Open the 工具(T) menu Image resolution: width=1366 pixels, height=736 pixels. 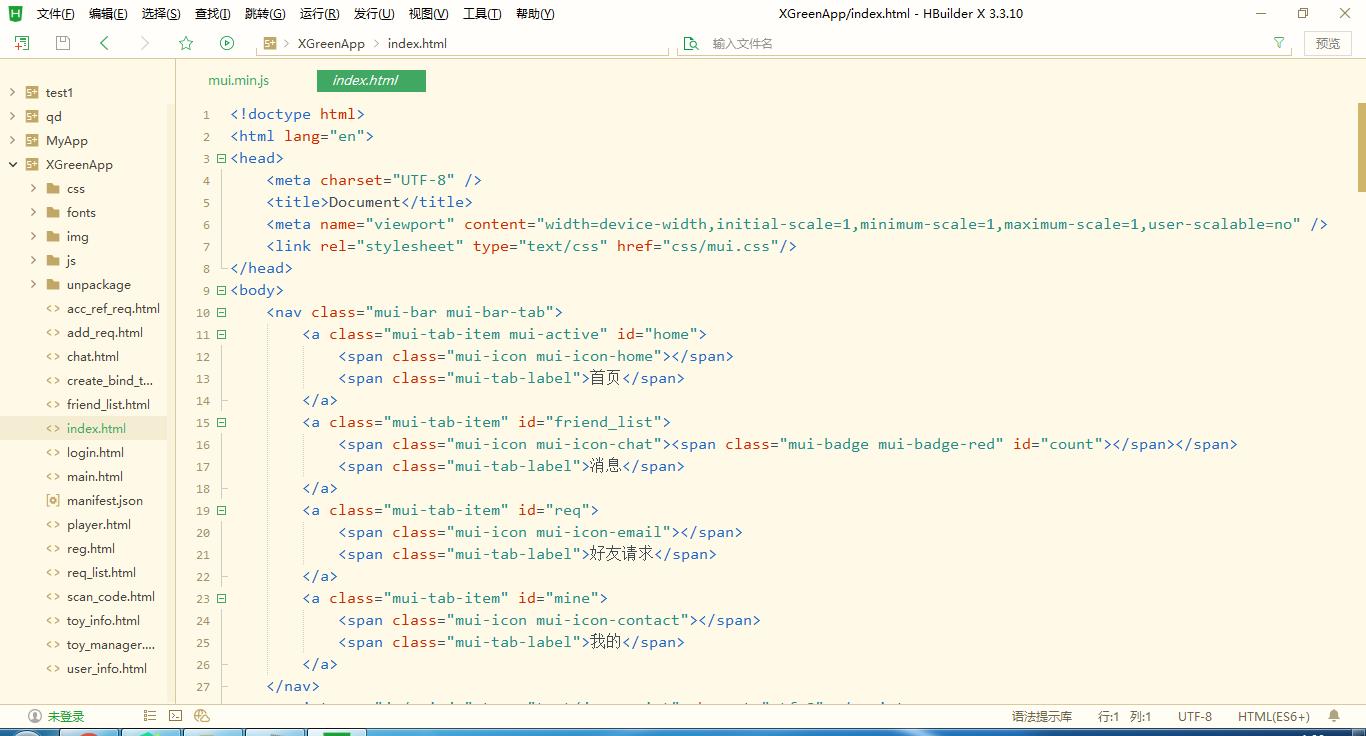click(x=482, y=14)
